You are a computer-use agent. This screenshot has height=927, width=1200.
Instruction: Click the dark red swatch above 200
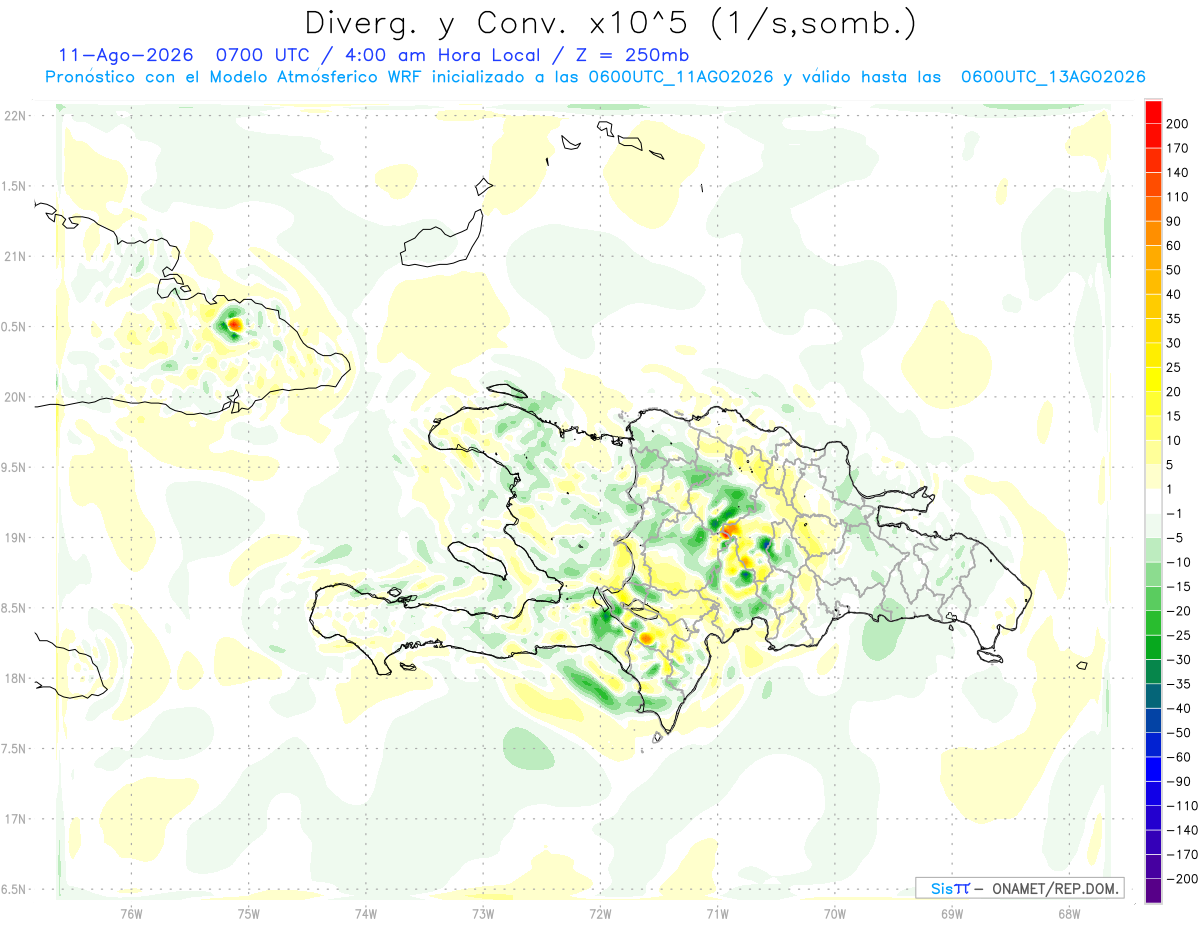(x=1154, y=111)
